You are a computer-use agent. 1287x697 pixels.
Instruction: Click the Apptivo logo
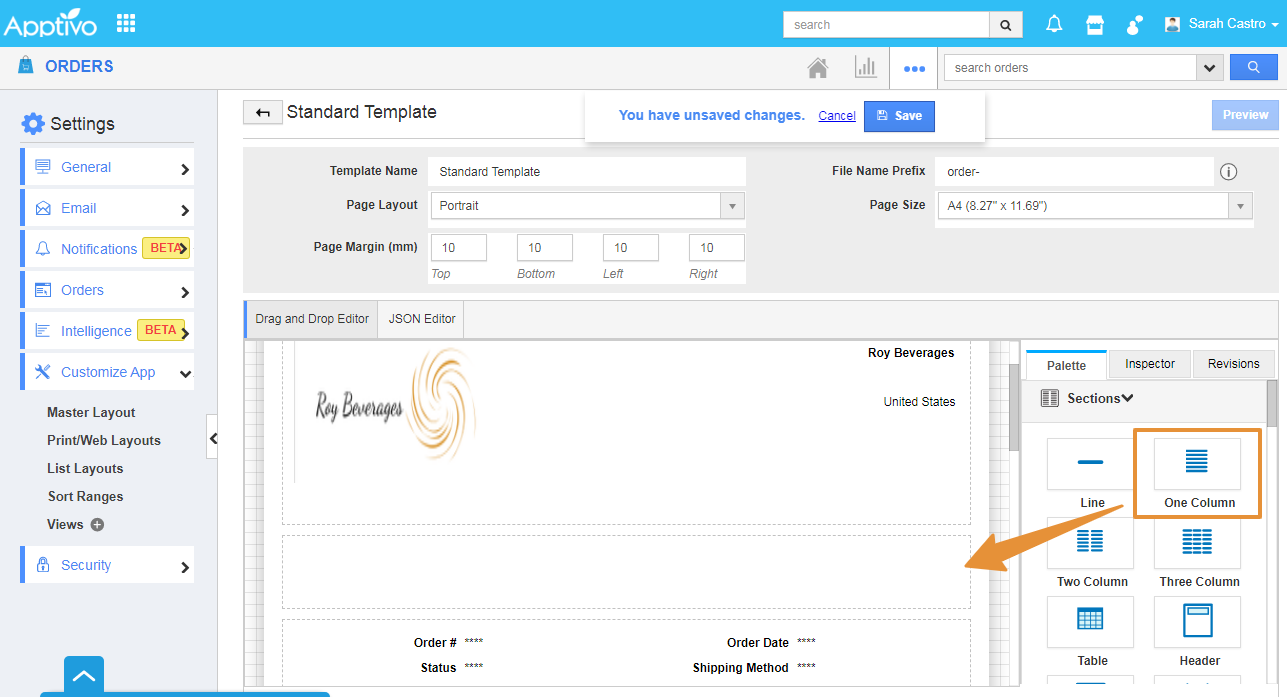pyautogui.click(x=52, y=24)
